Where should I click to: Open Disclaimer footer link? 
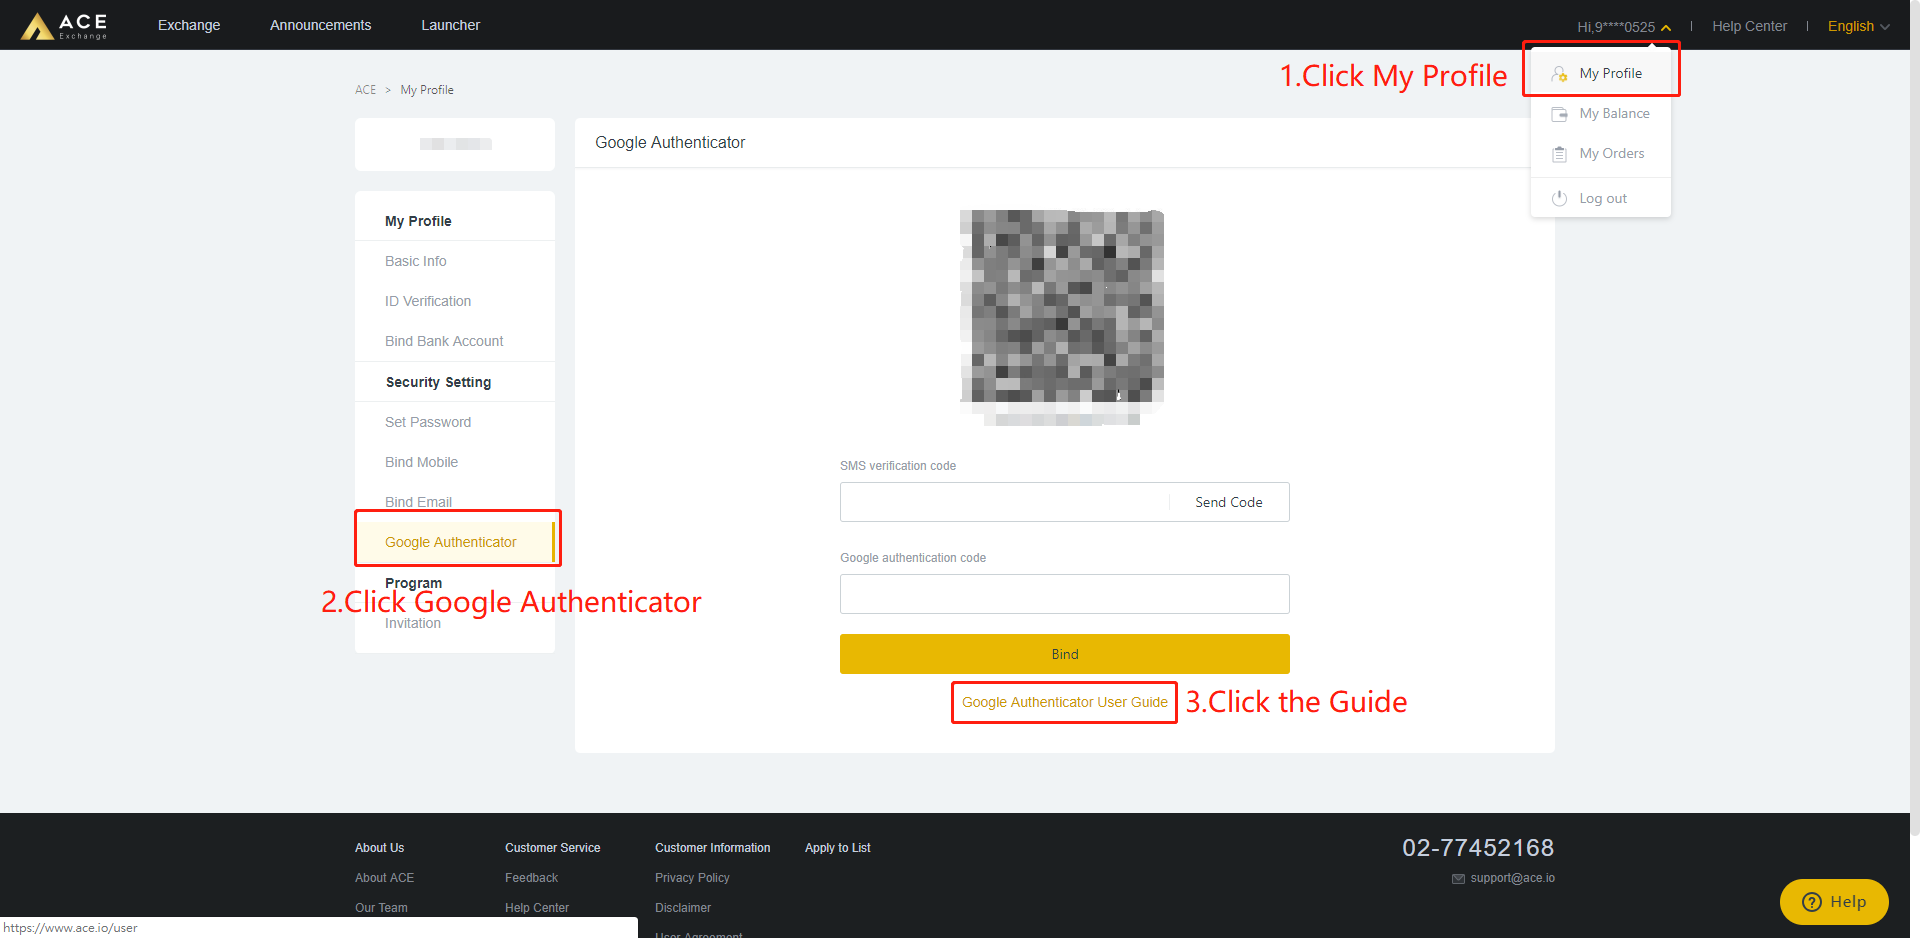tap(683, 908)
